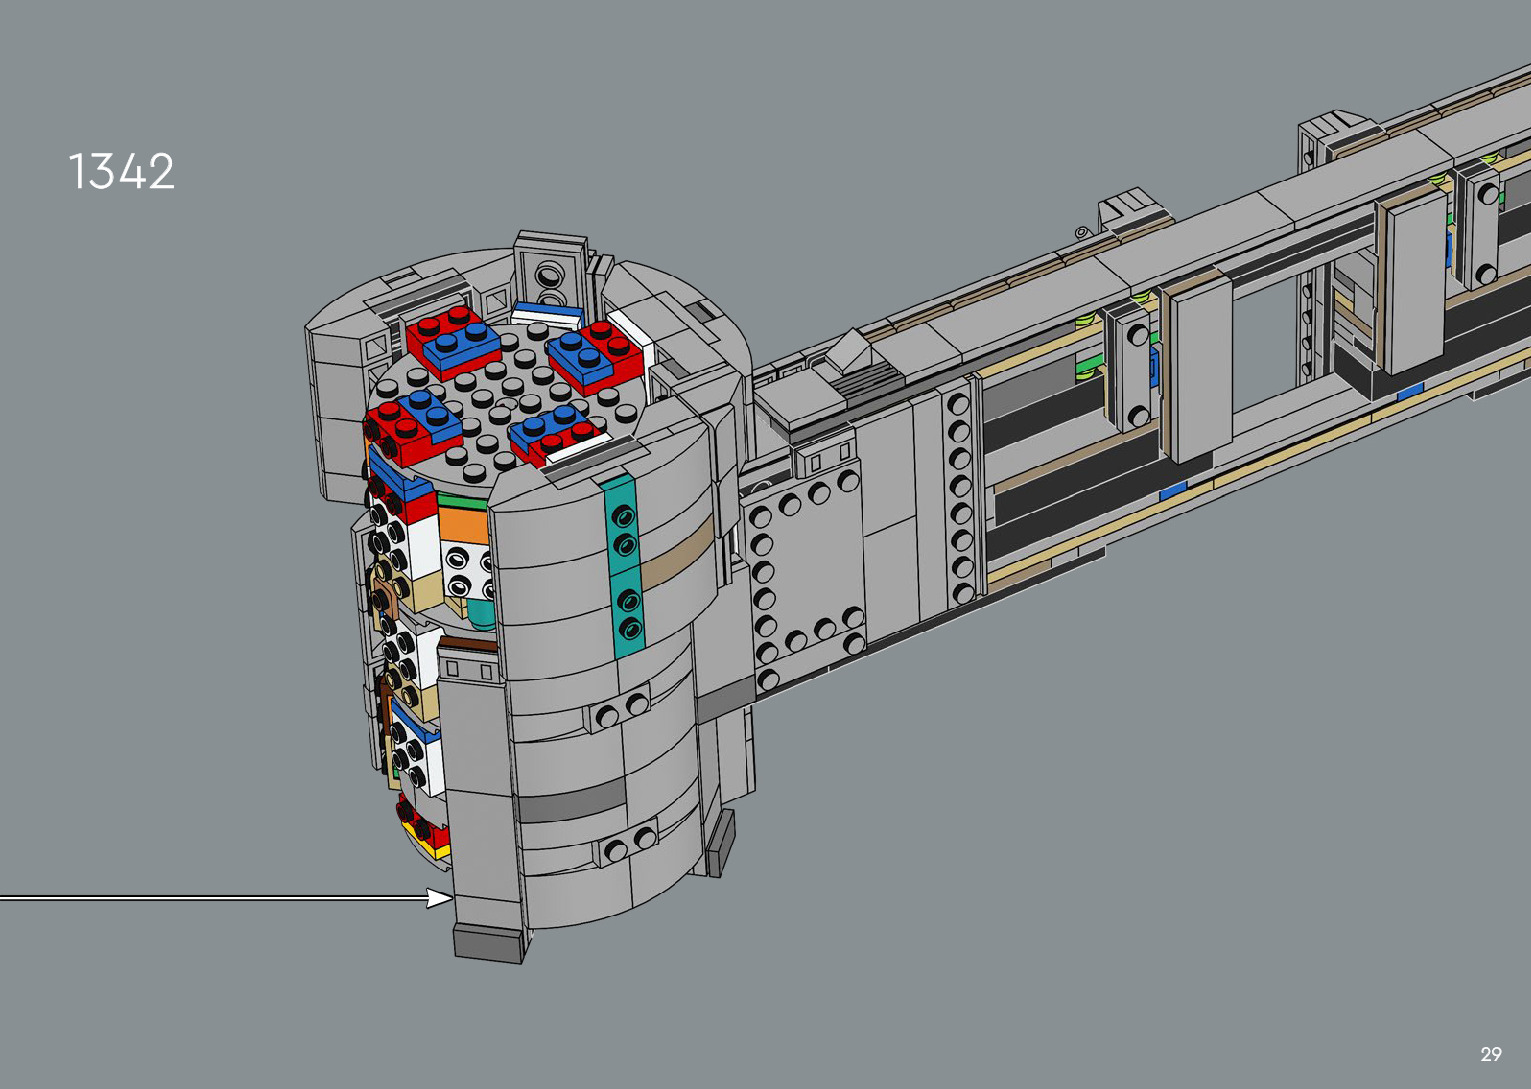Viewport: 1531px width, 1089px height.
Task: Click the step number 1342
Action: tap(121, 171)
